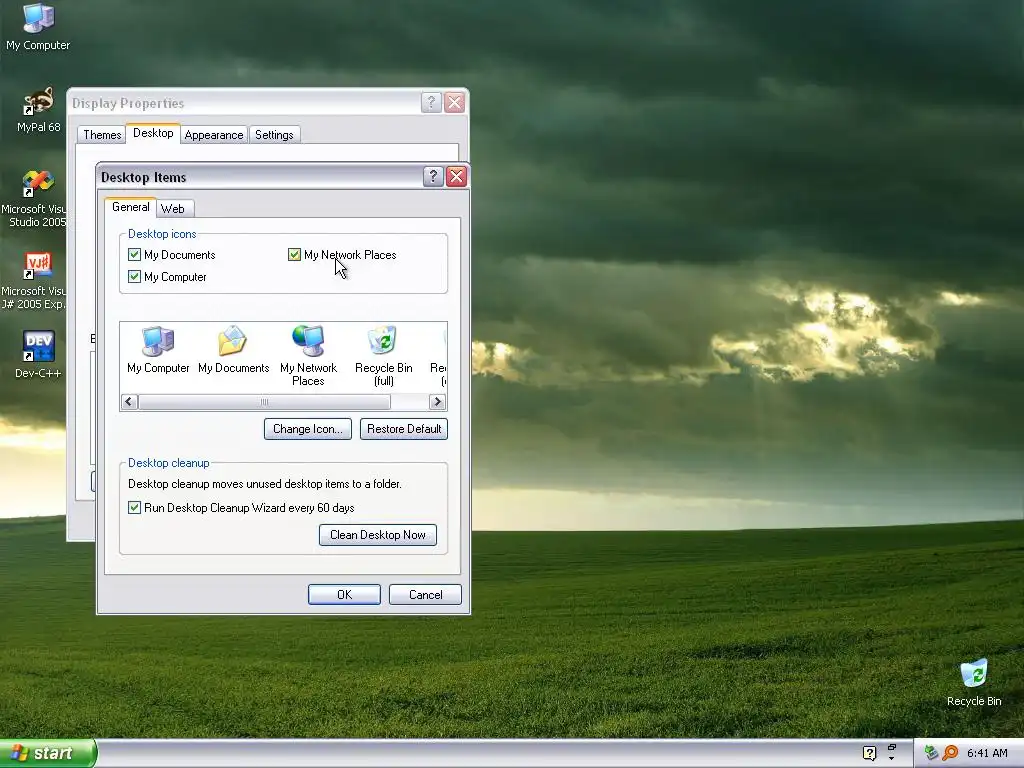Click the Change Icon... button

coord(308,429)
